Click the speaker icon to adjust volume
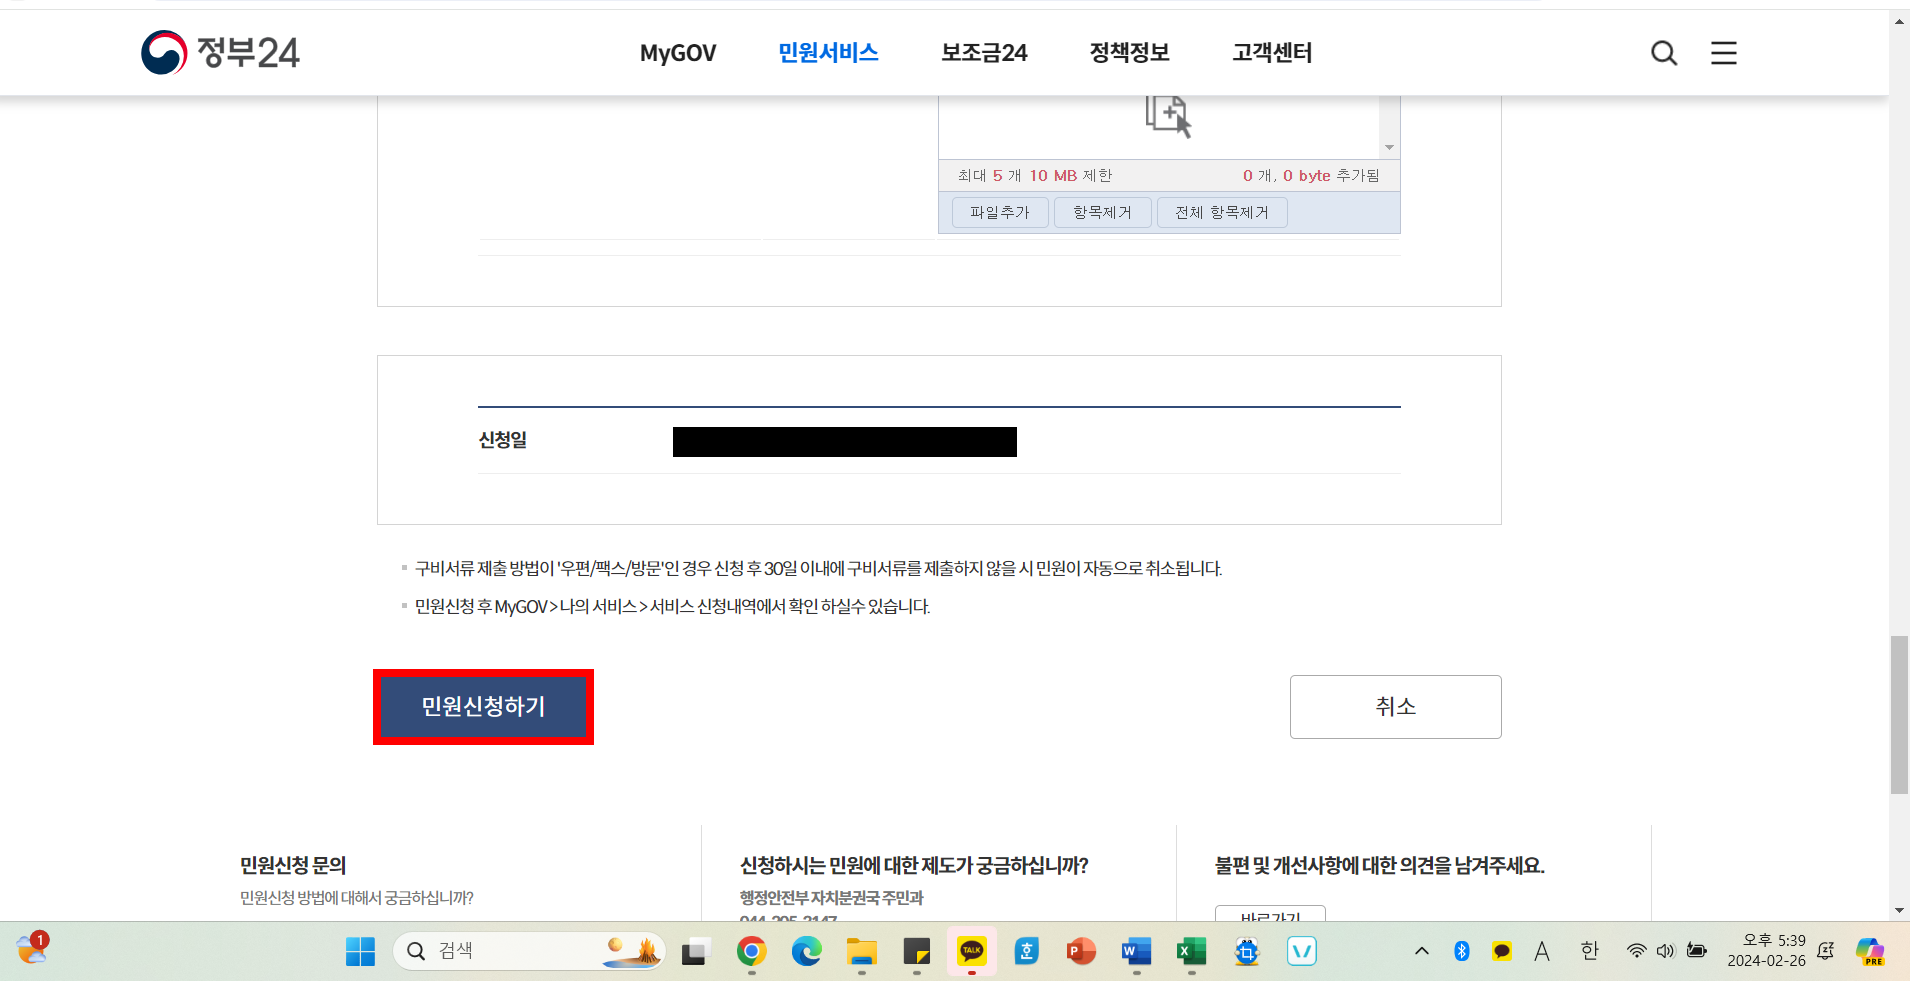 1663,951
